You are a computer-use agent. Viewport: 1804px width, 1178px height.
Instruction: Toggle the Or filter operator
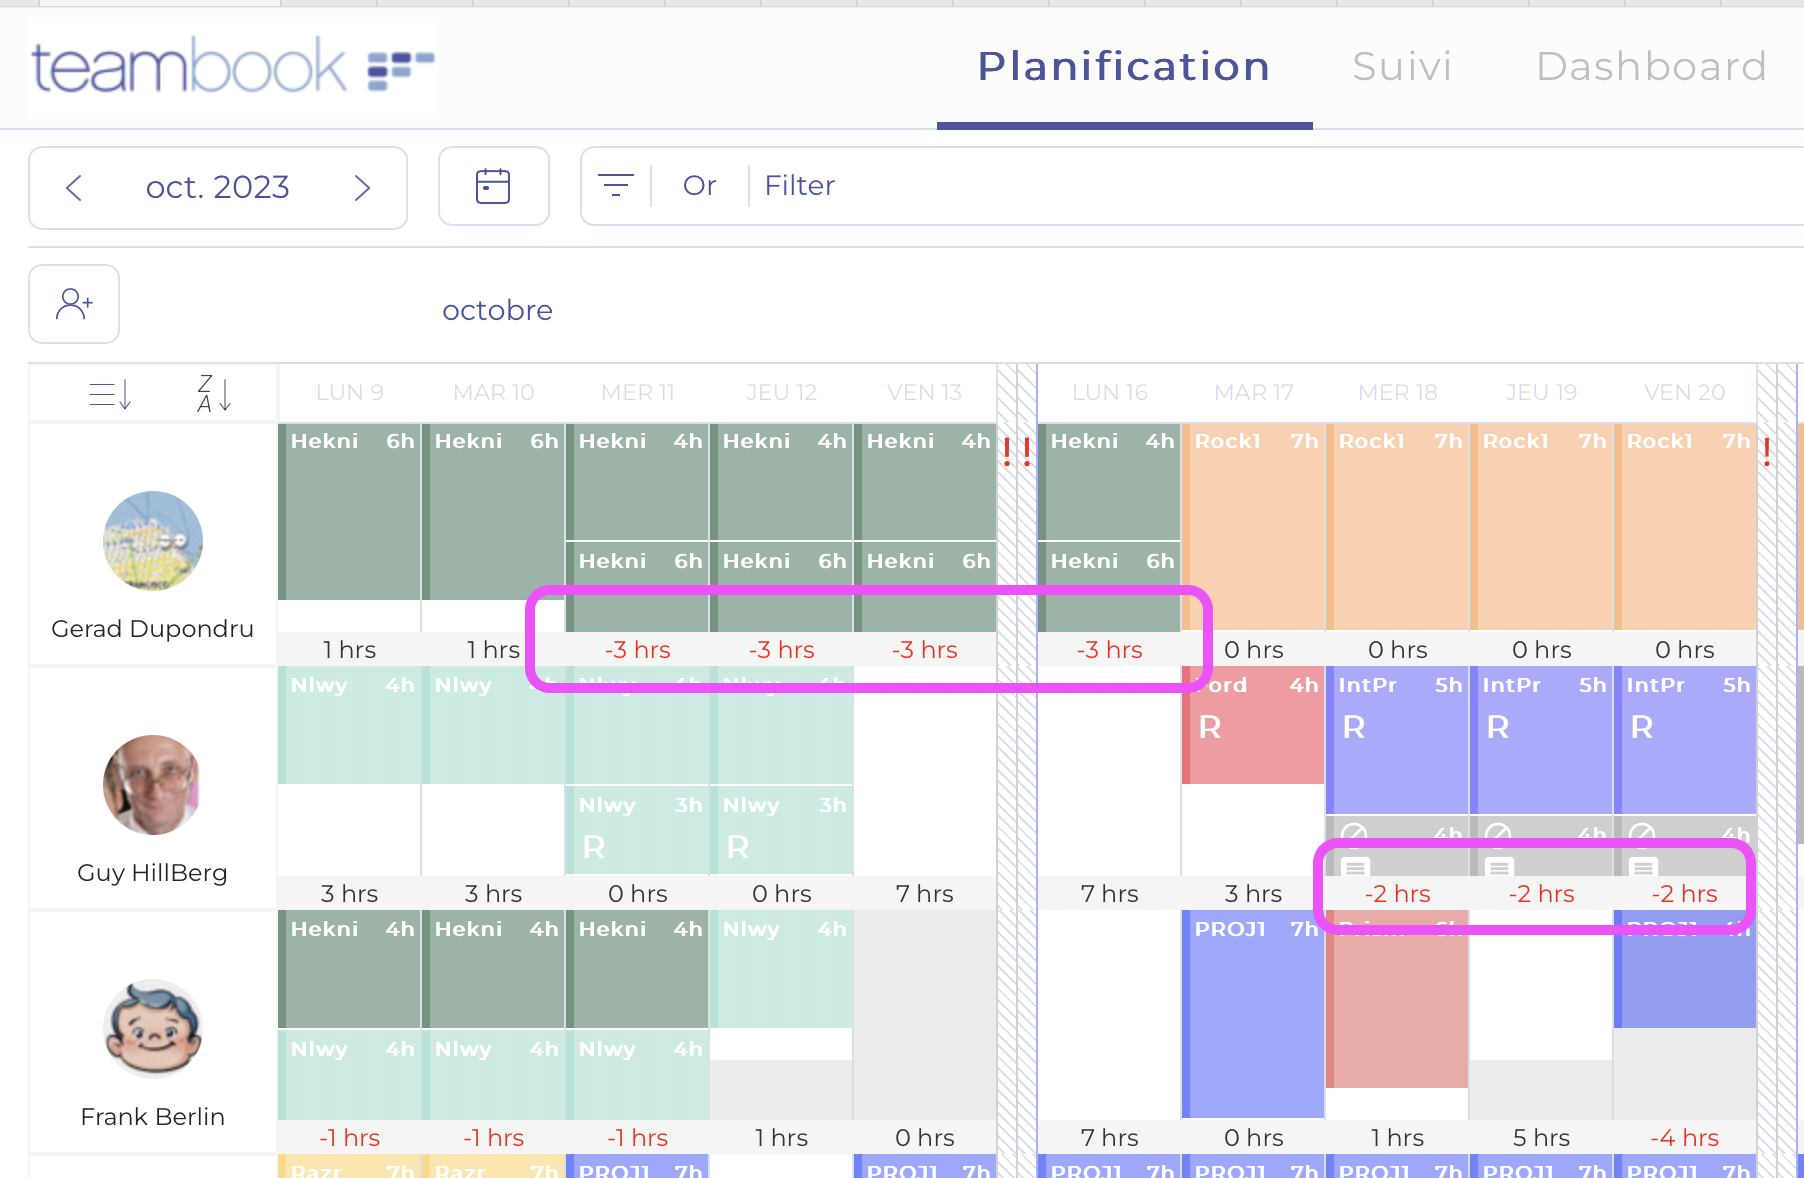pyautogui.click(x=699, y=186)
